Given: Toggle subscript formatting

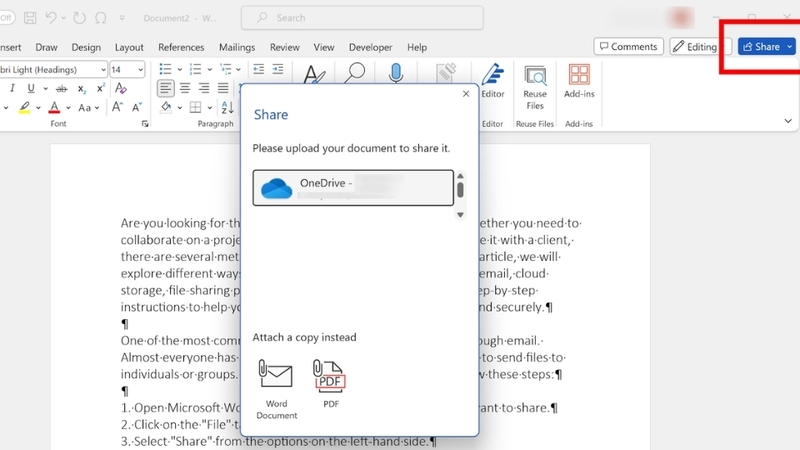Looking at the screenshot, I should 82,88.
